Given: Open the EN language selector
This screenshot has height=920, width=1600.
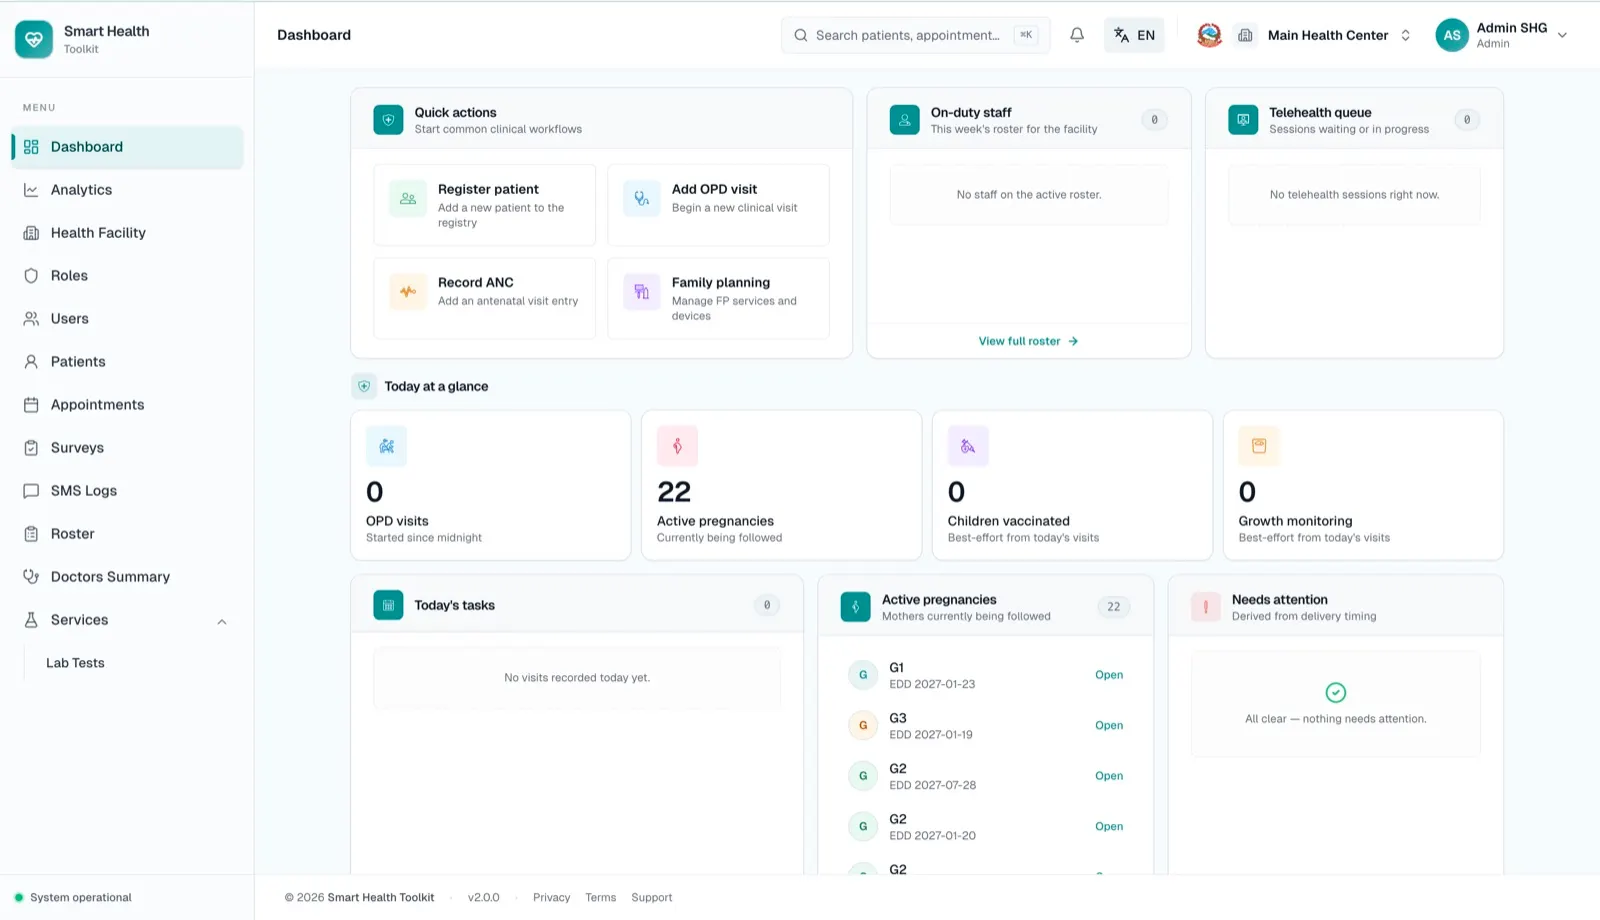Looking at the screenshot, I should tap(1134, 35).
